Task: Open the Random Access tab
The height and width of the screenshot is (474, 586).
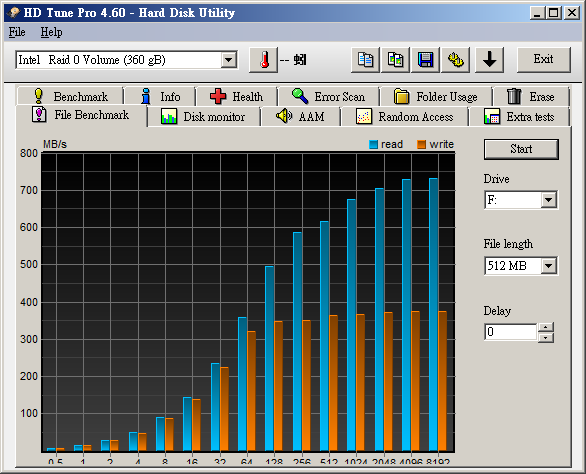Action: (x=404, y=117)
